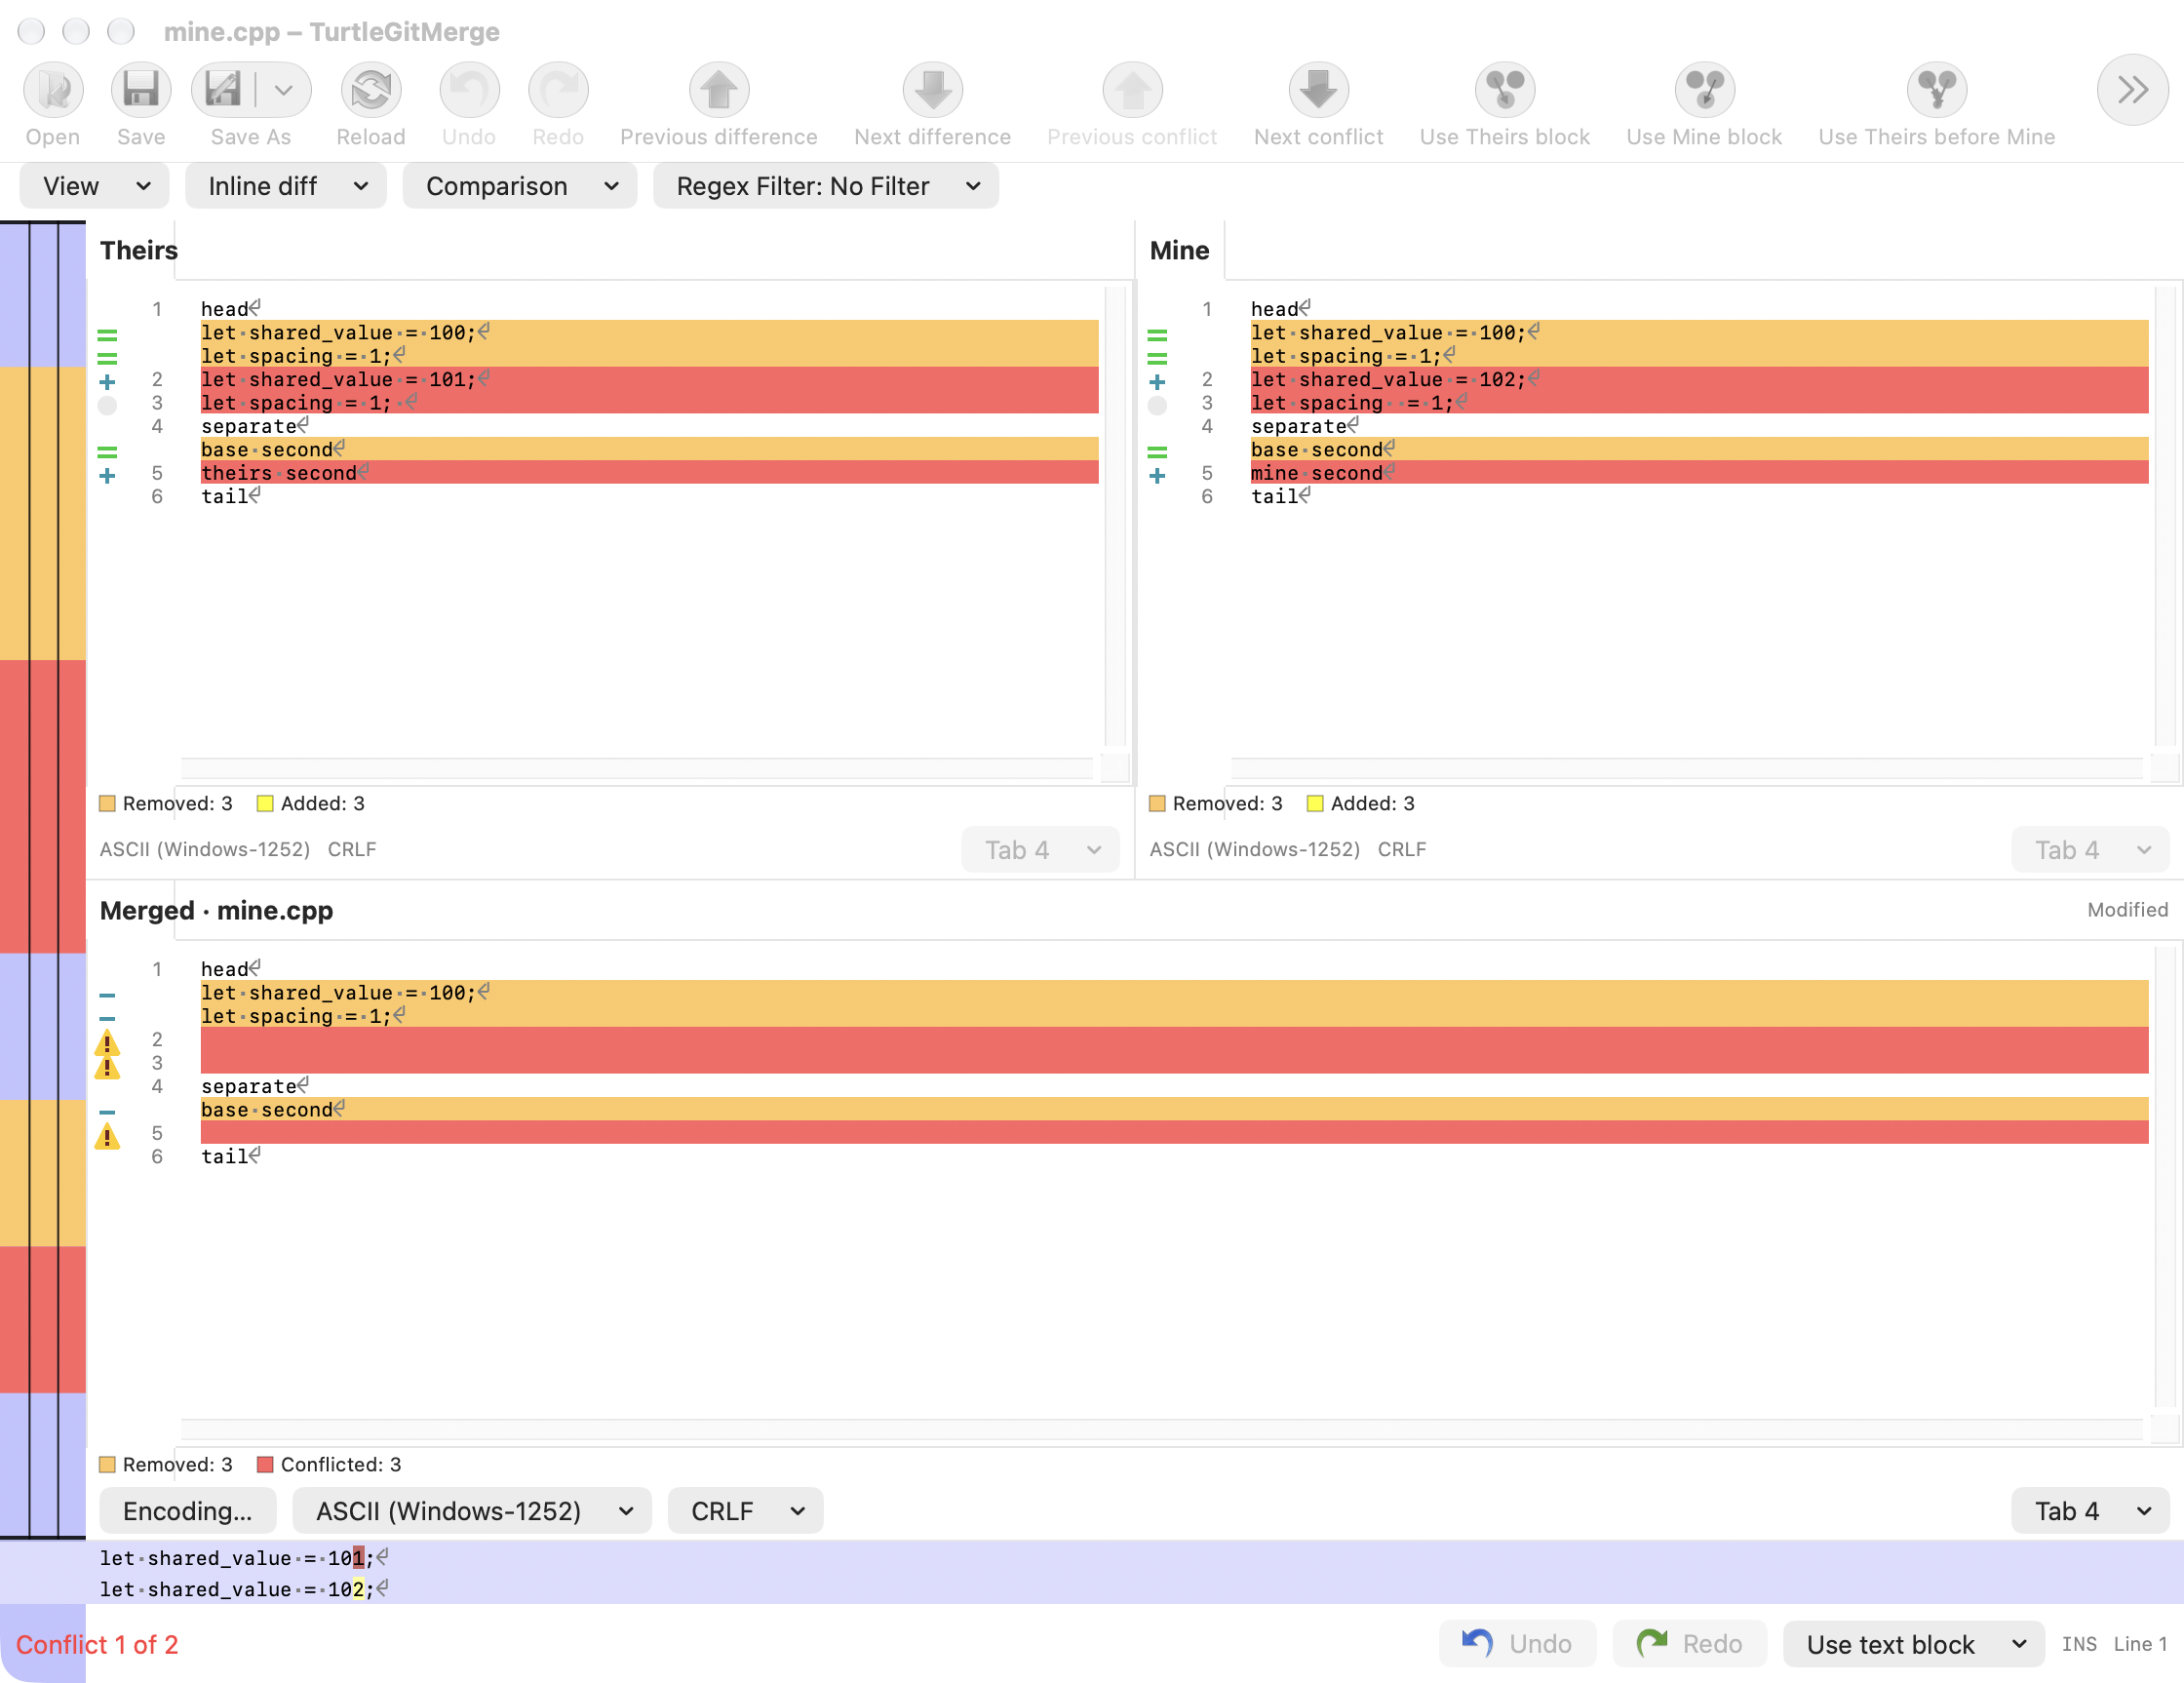Viewport: 2184px width, 1683px height.
Task: Open Regex Filter: No Filter menu
Action: pos(826,186)
